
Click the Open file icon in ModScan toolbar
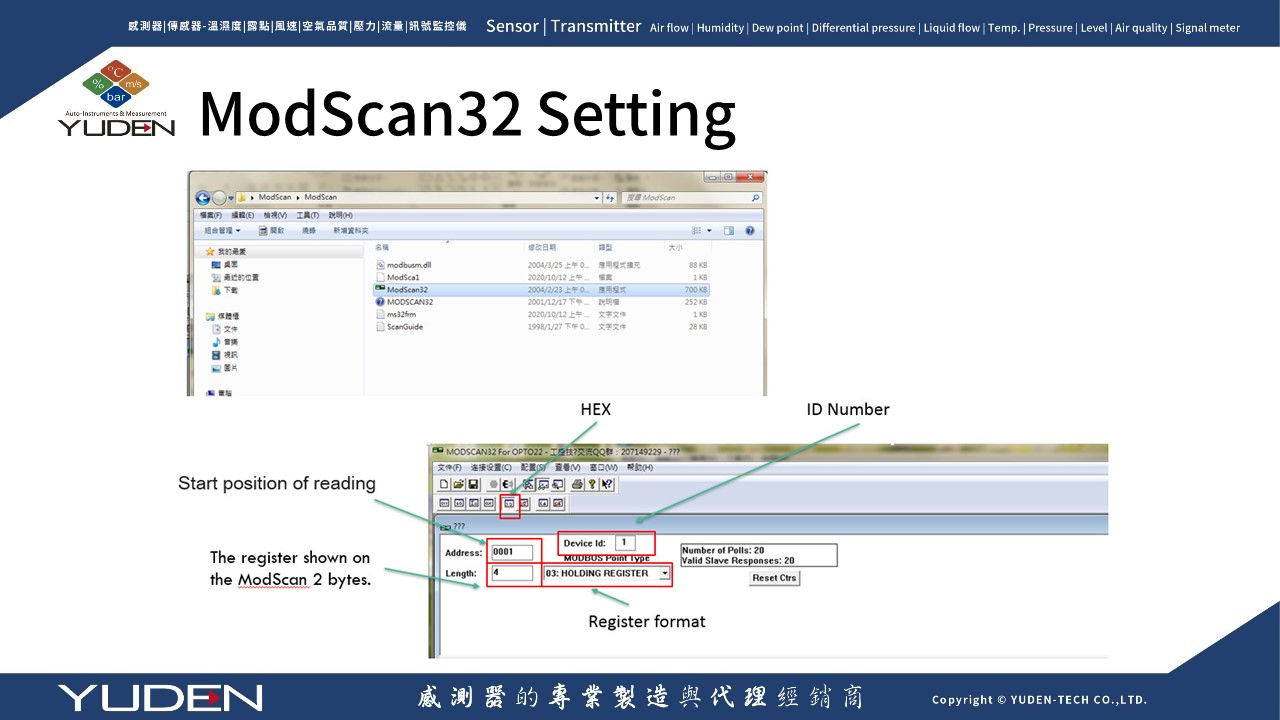(x=459, y=484)
